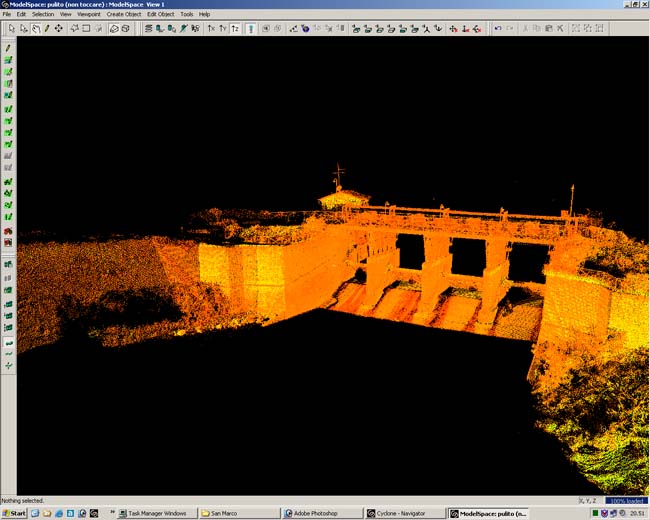This screenshot has height=520, width=650.
Task: Switch to Cyclone - Navigator taskbar window
Action: 404,513
